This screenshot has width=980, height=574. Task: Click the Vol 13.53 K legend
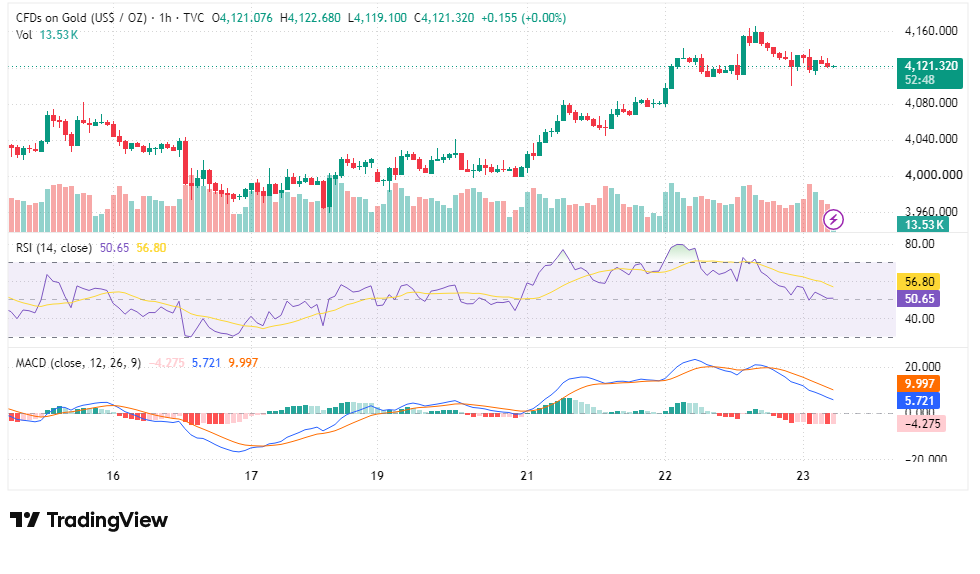47,35
